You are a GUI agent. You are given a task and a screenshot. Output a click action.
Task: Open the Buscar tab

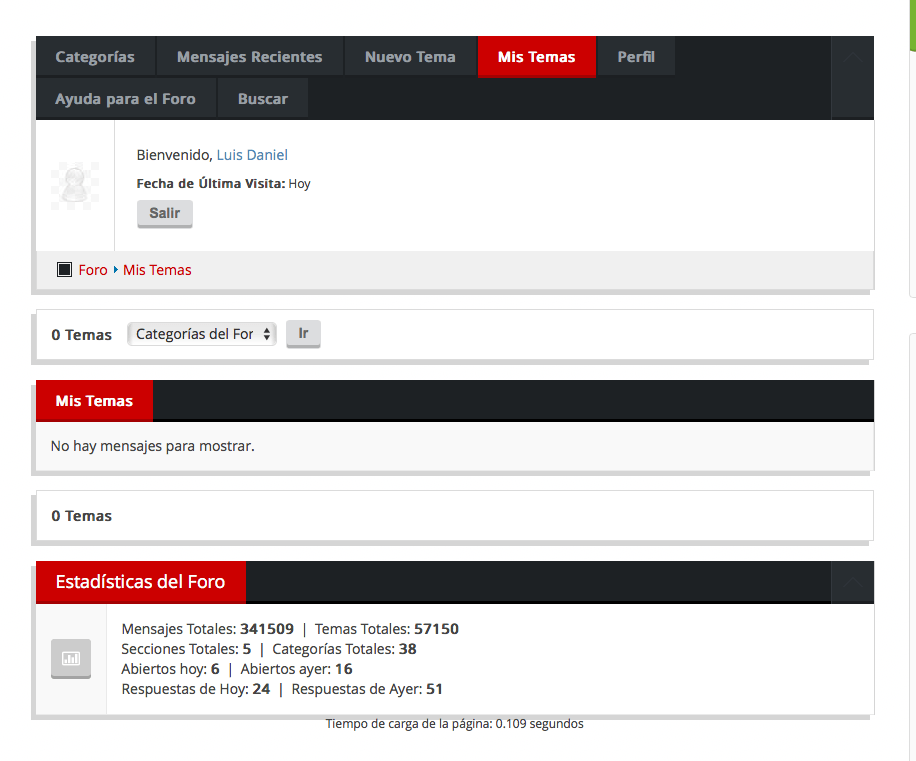263,99
